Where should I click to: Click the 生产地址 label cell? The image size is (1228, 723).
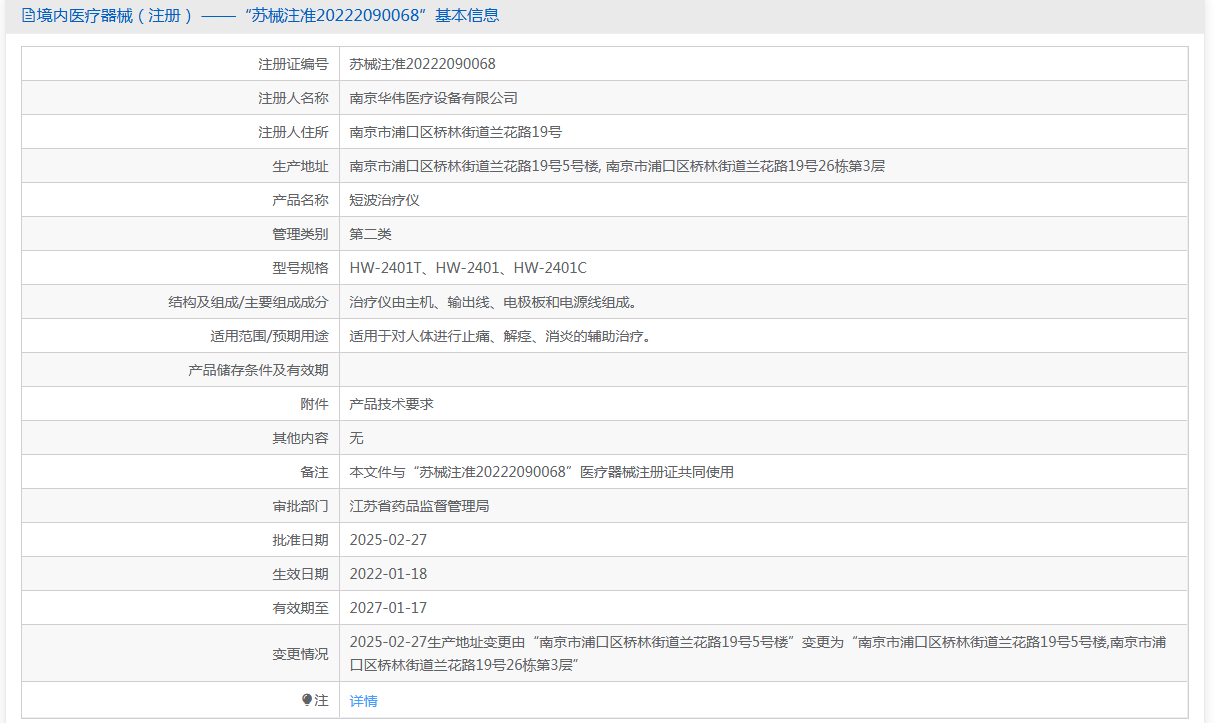point(181,166)
